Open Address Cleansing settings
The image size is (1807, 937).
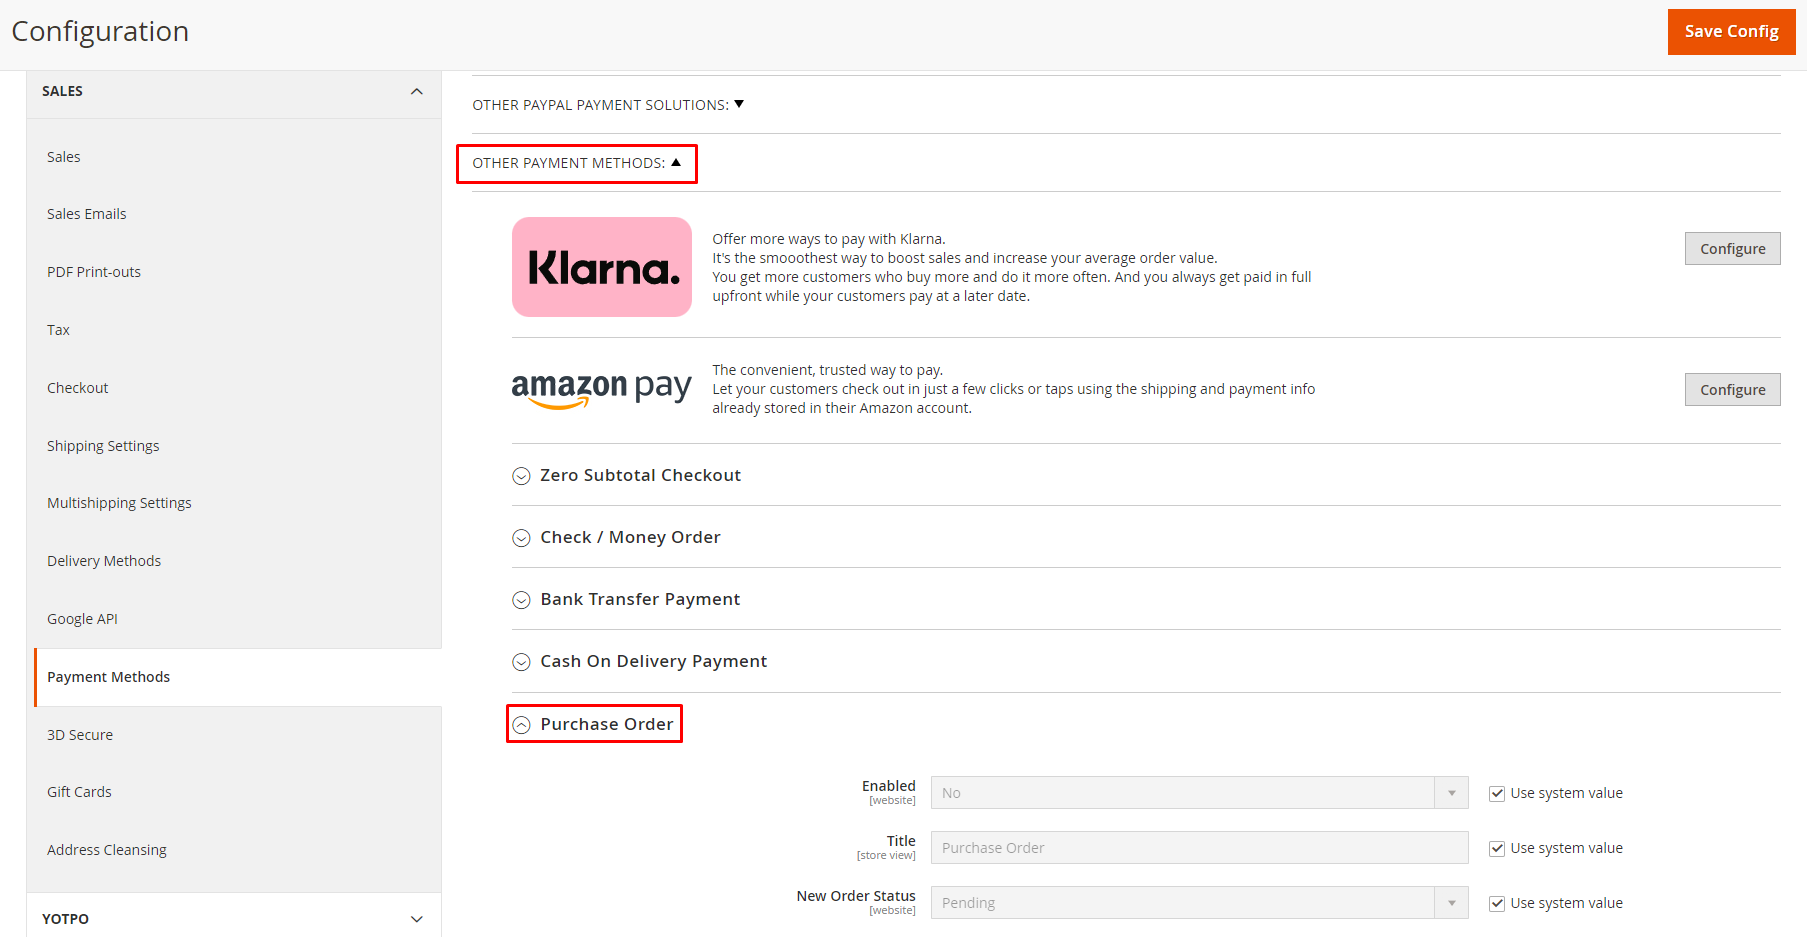click(107, 850)
